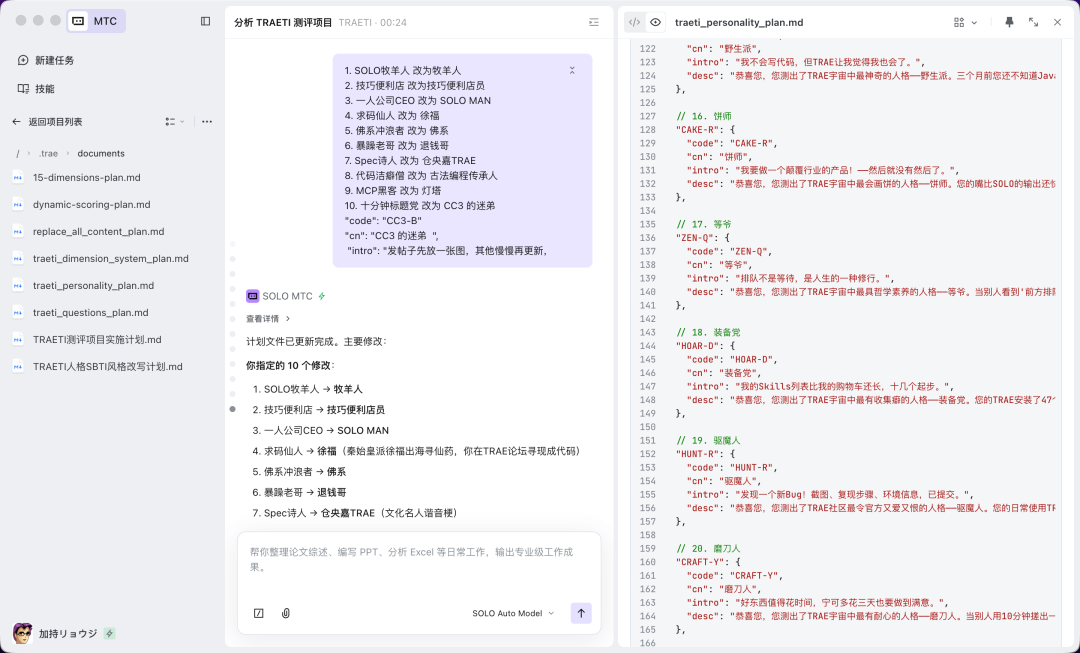Click inside the chat message input field
Screen dimensions: 1080x653
[420, 560]
